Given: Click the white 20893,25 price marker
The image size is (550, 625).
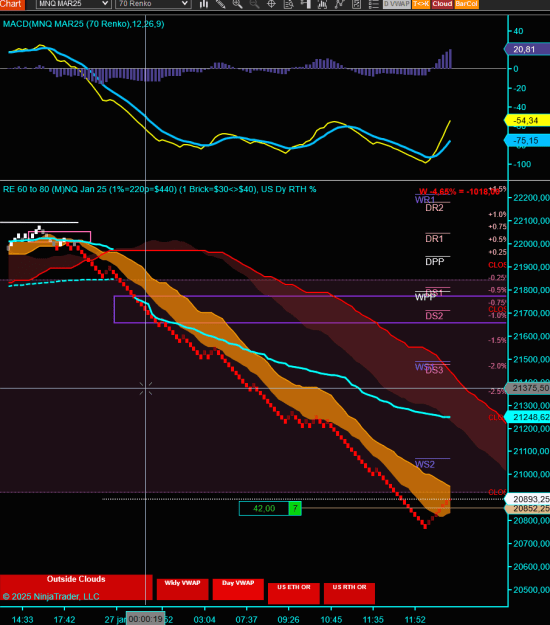Looking at the screenshot, I should tap(528, 499).
